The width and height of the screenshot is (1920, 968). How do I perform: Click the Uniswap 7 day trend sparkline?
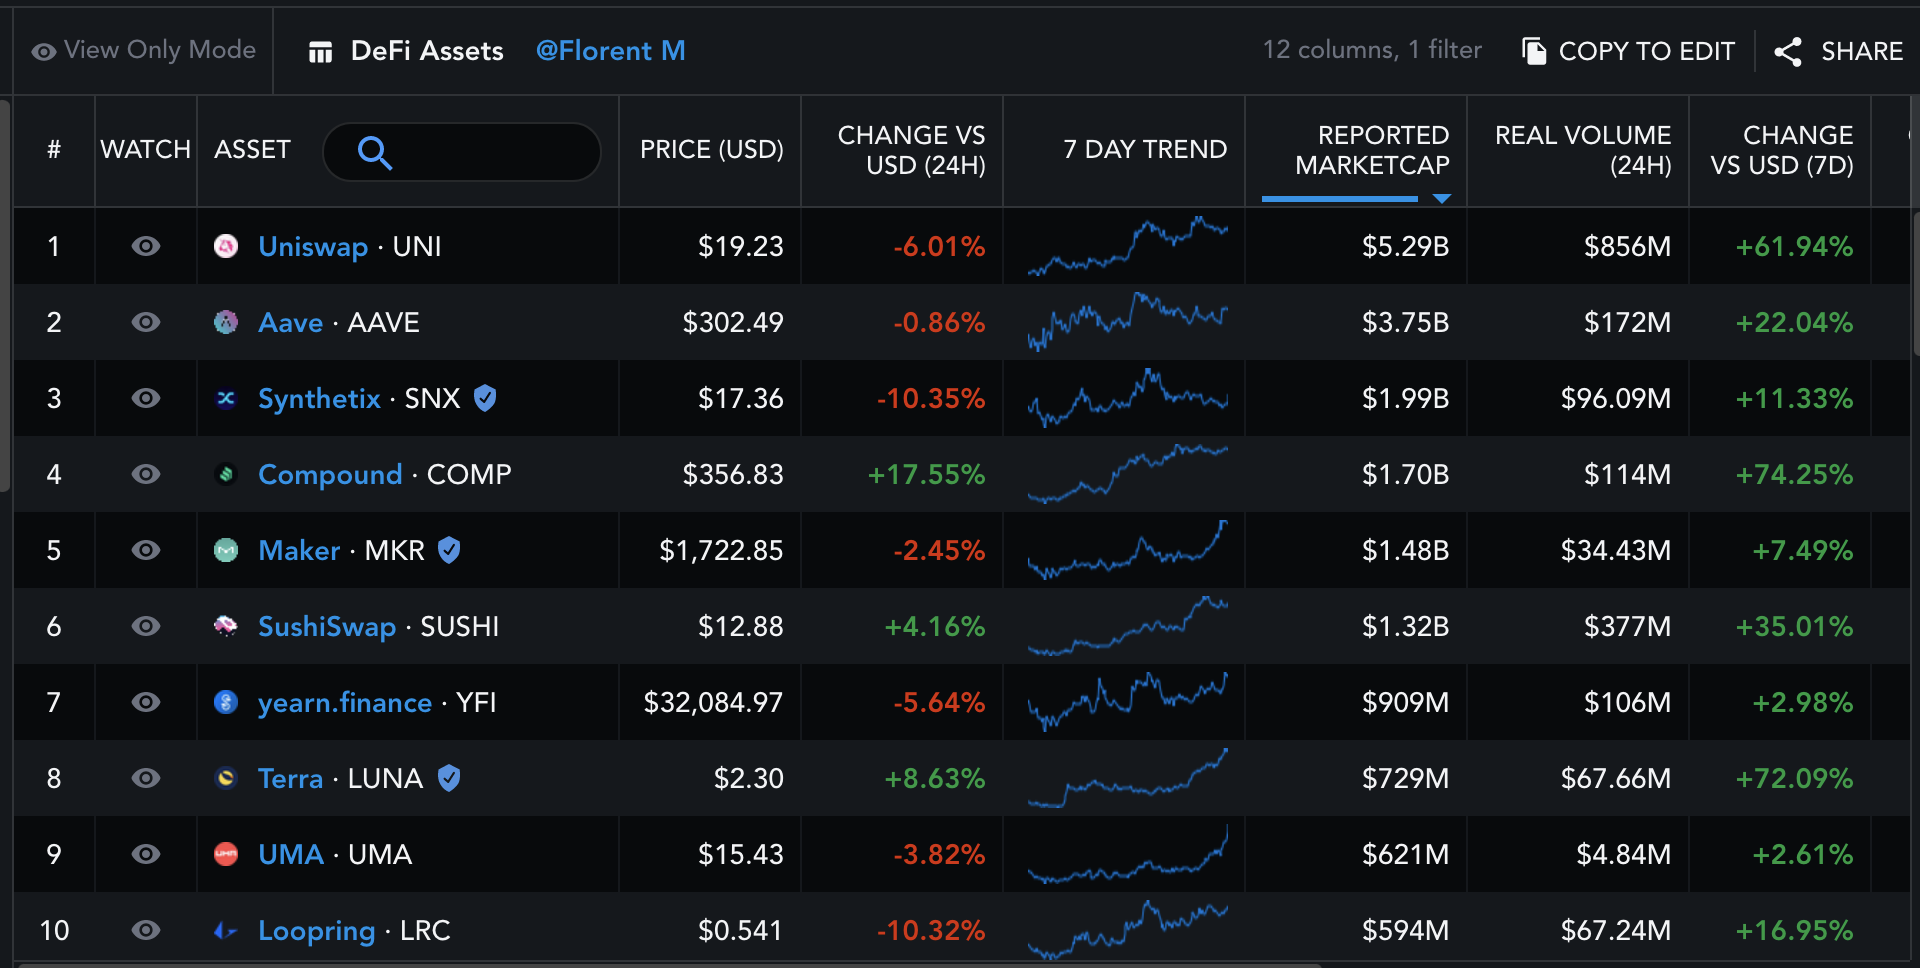pos(1127,246)
